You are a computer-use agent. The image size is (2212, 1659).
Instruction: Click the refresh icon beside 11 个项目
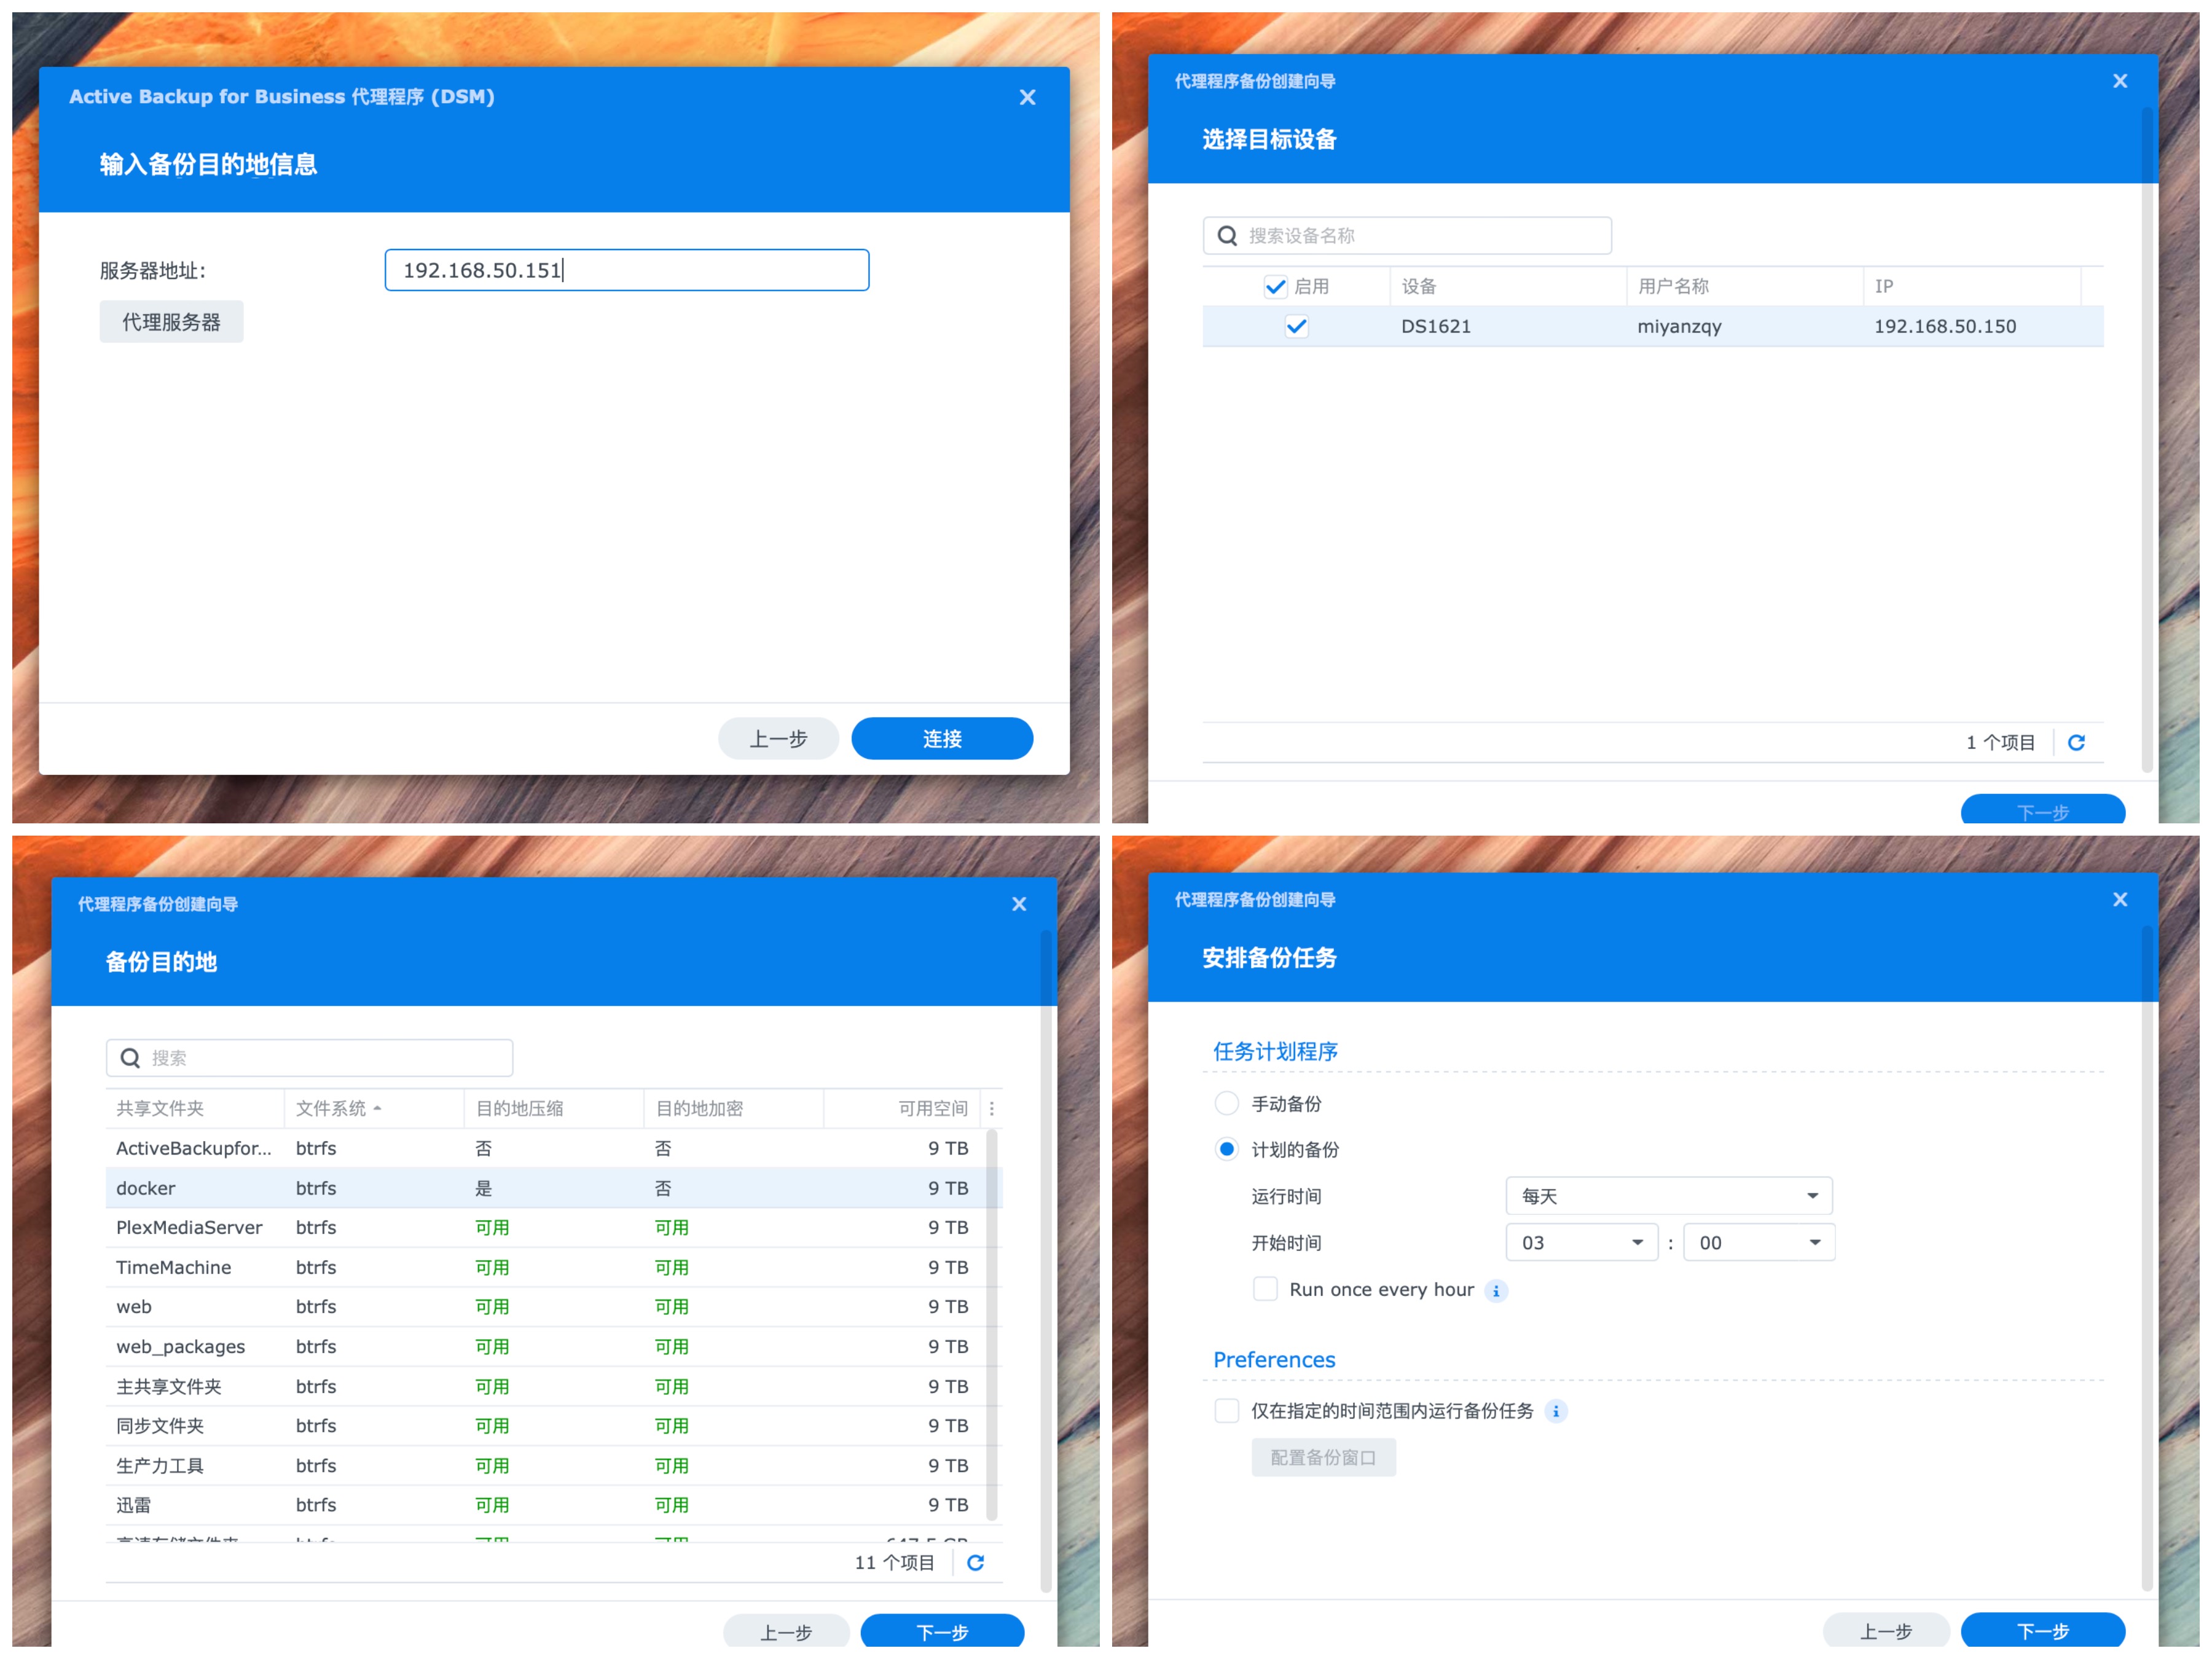(975, 1562)
